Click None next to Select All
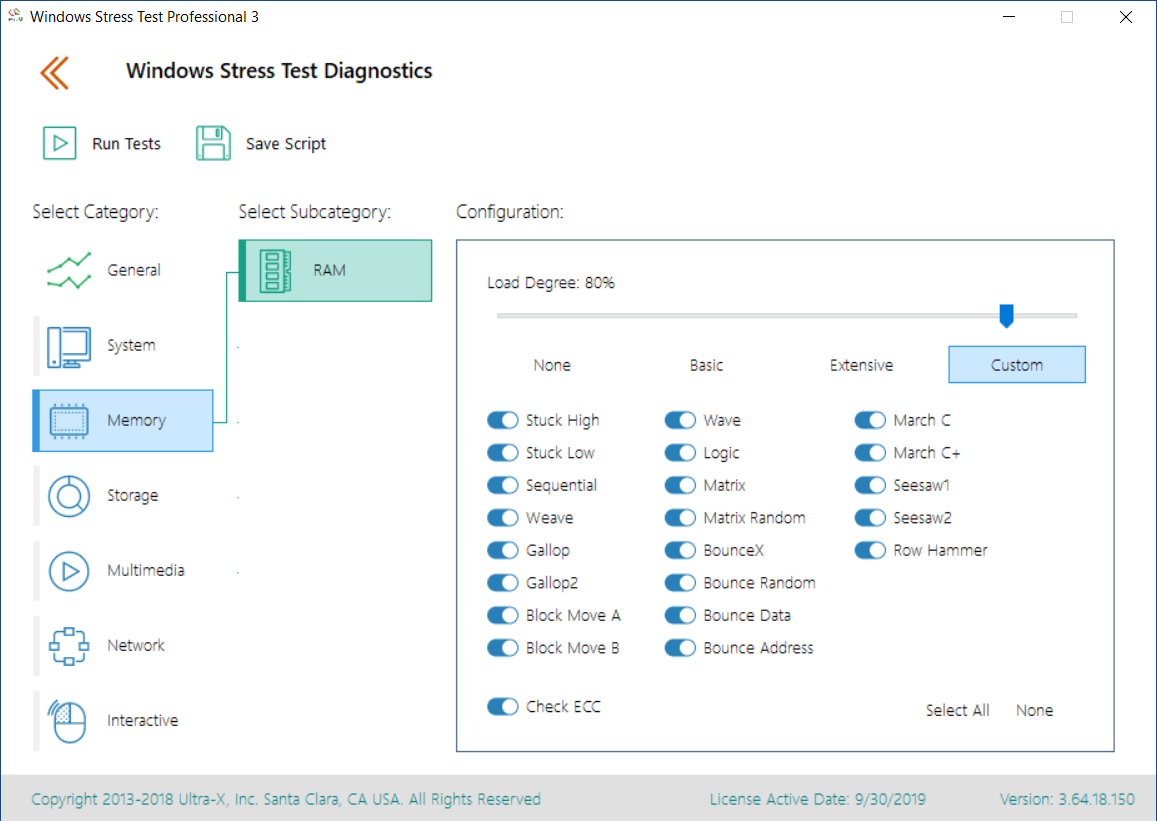 pyautogui.click(x=1035, y=710)
